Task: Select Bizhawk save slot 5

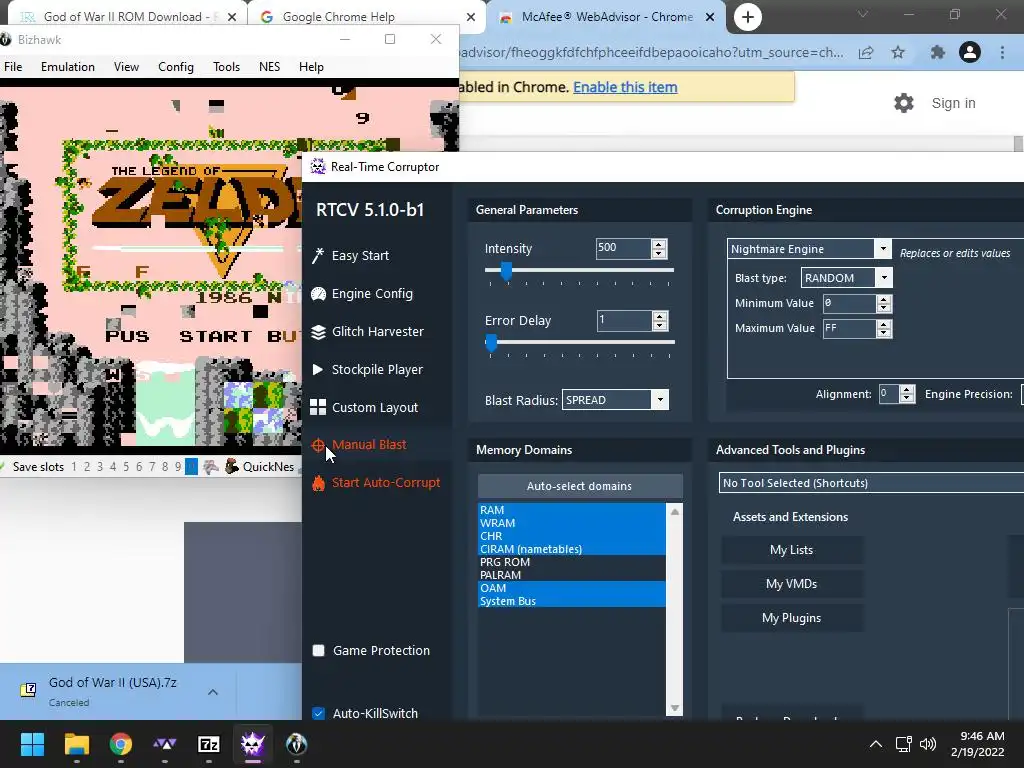Action: (x=125, y=466)
